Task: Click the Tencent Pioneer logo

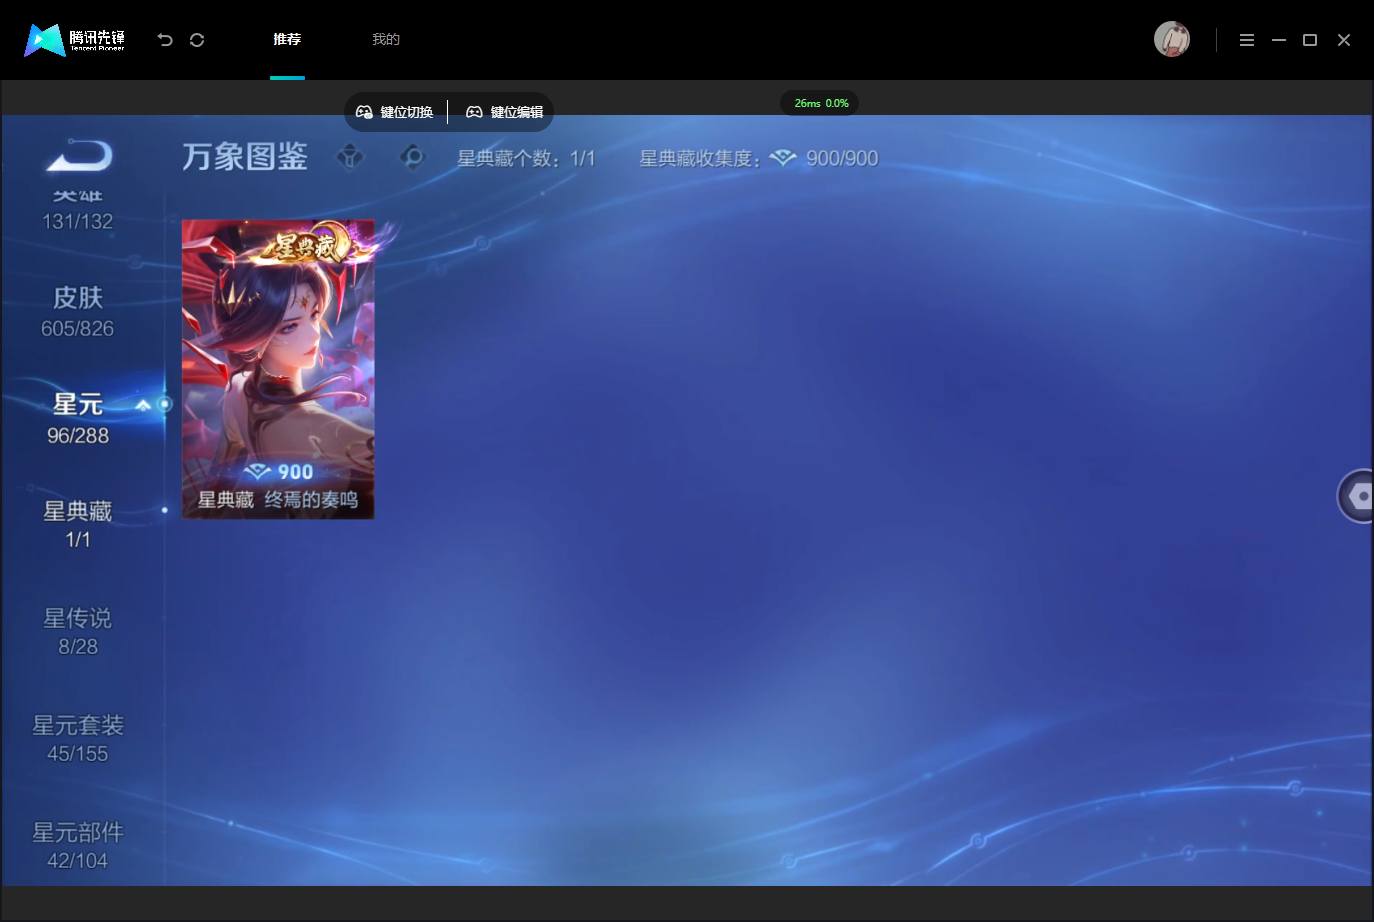Action: click(75, 39)
